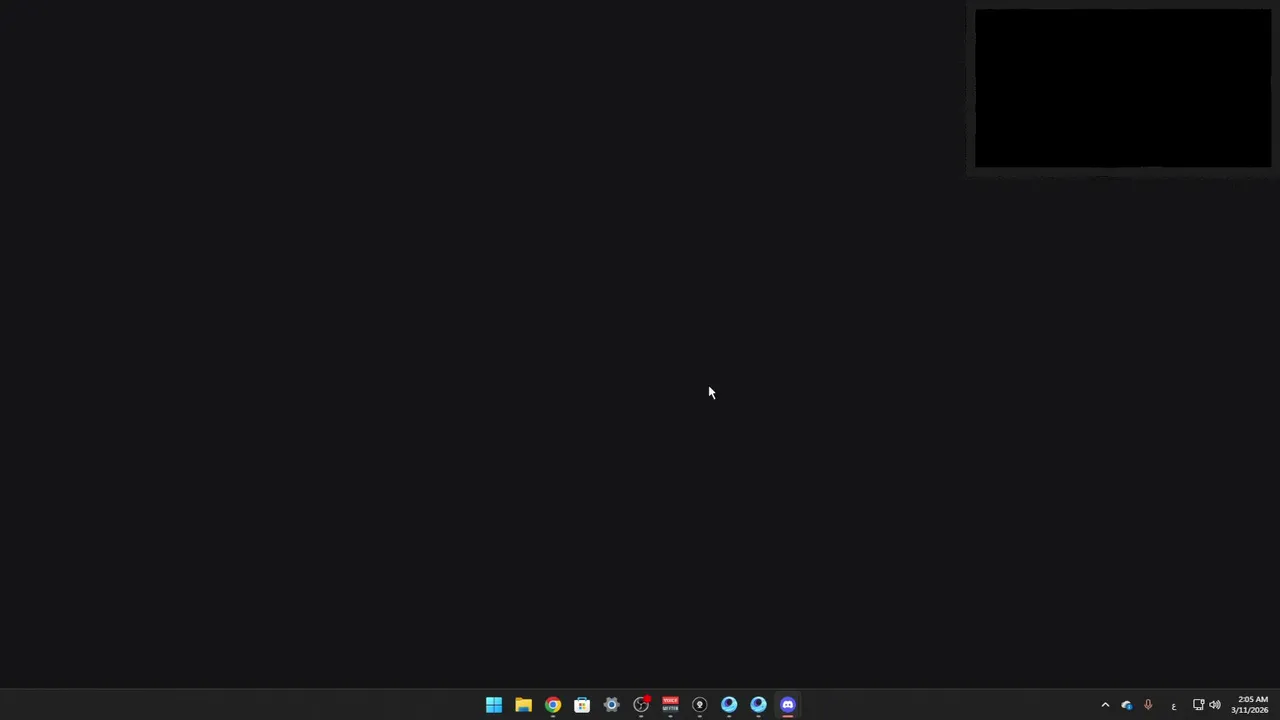The image size is (1280, 720).
Task: Open the volume speaker tray icon
Action: click(x=1215, y=705)
